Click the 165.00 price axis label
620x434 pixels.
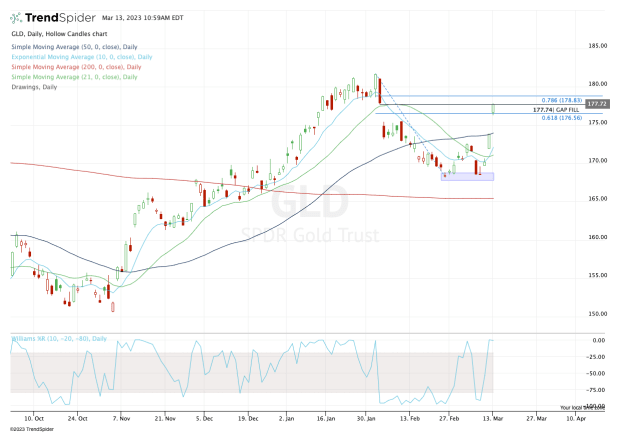coord(597,199)
